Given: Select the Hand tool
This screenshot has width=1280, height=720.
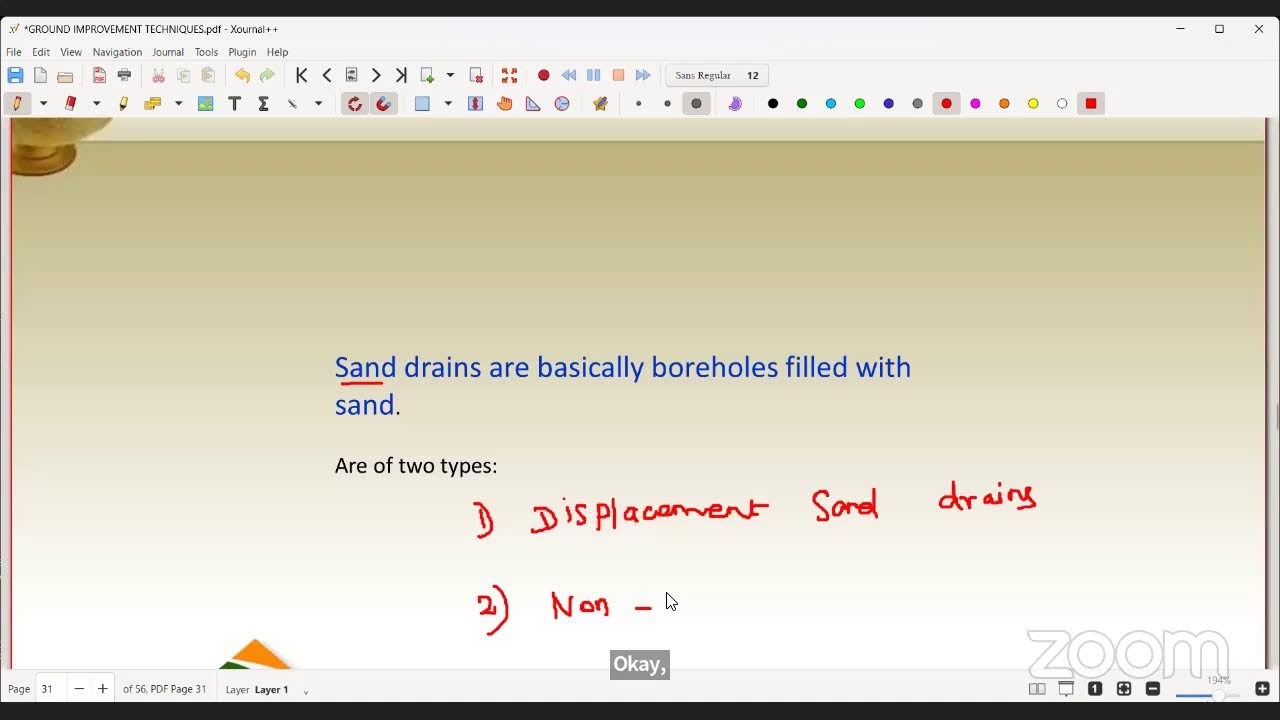Looking at the screenshot, I should [504, 103].
